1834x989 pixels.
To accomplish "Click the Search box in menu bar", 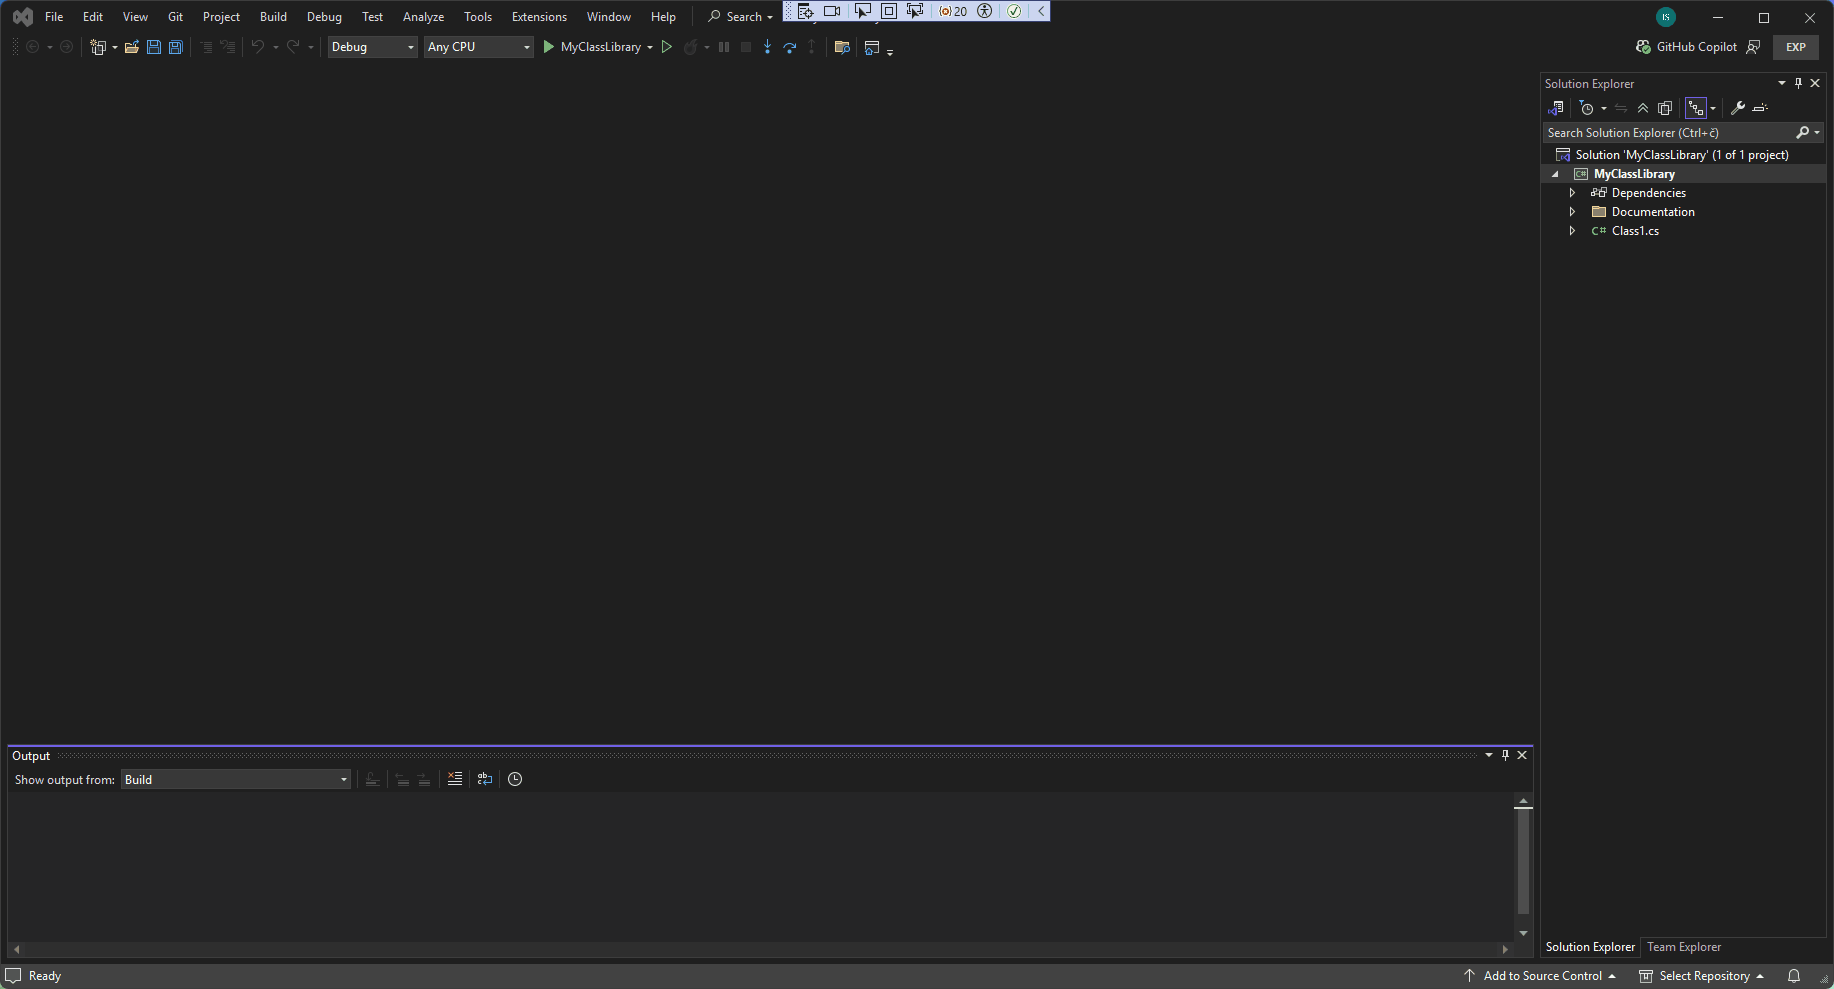I will click(x=741, y=17).
